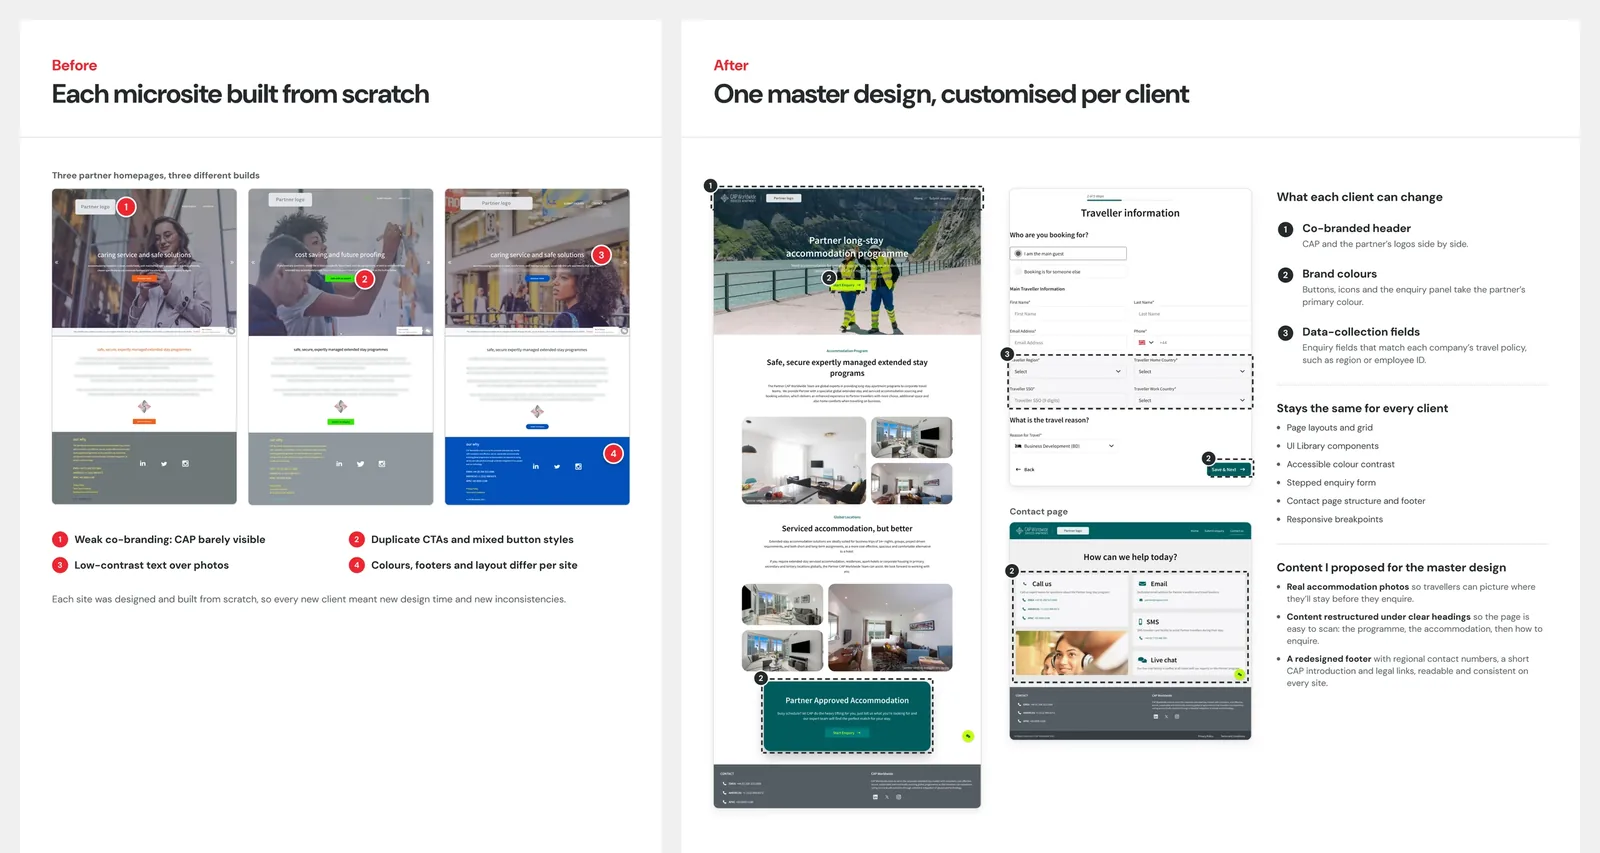The image size is (1600, 853).
Task: Click Twitter icon in orange-button Before homepage footer
Action: click(x=164, y=464)
